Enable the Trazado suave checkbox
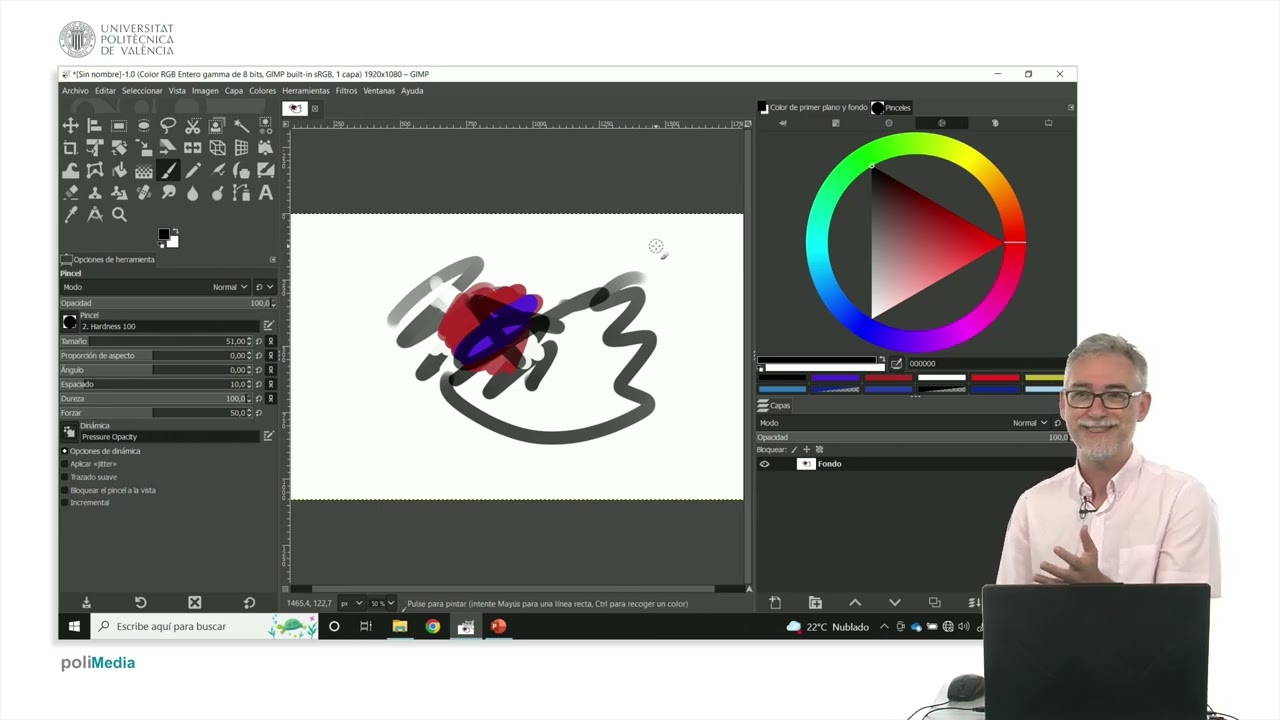Image resolution: width=1280 pixels, height=720 pixels. [66, 477]
